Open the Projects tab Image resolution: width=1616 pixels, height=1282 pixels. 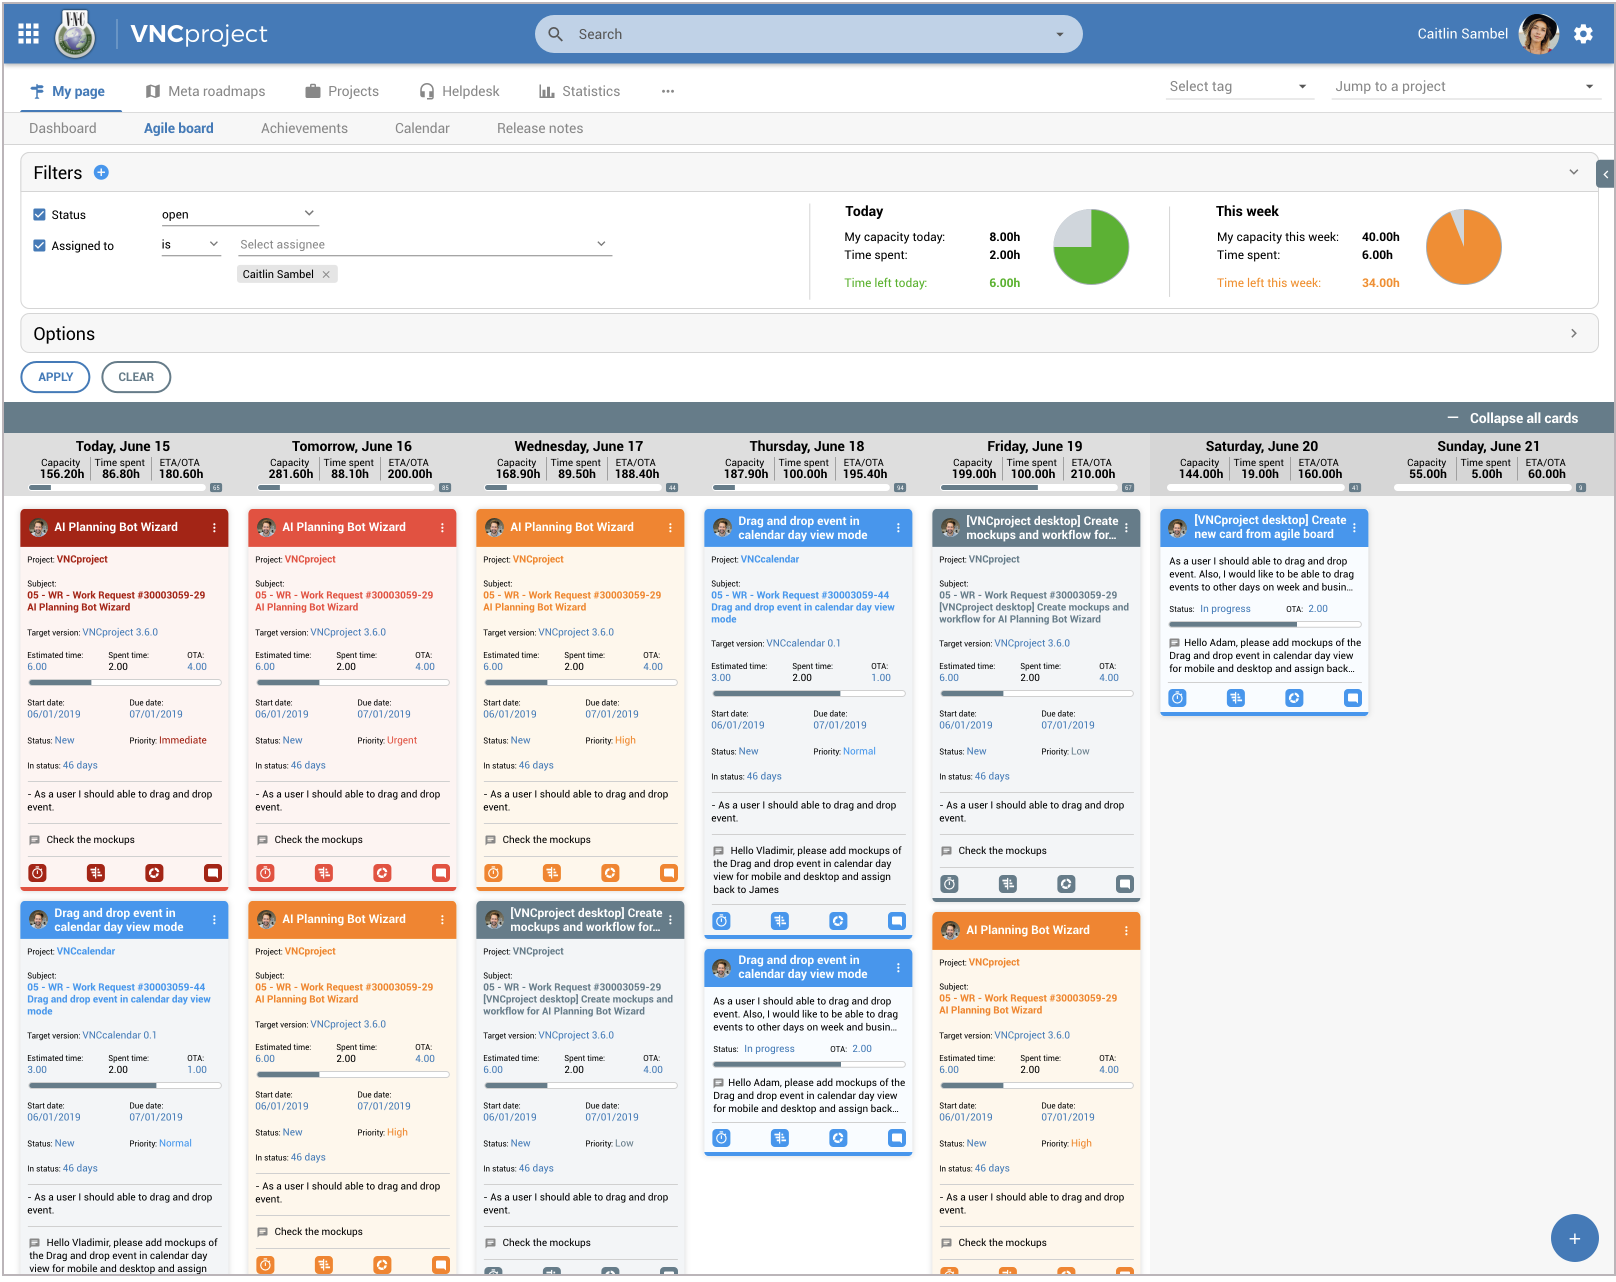[342, 91]
